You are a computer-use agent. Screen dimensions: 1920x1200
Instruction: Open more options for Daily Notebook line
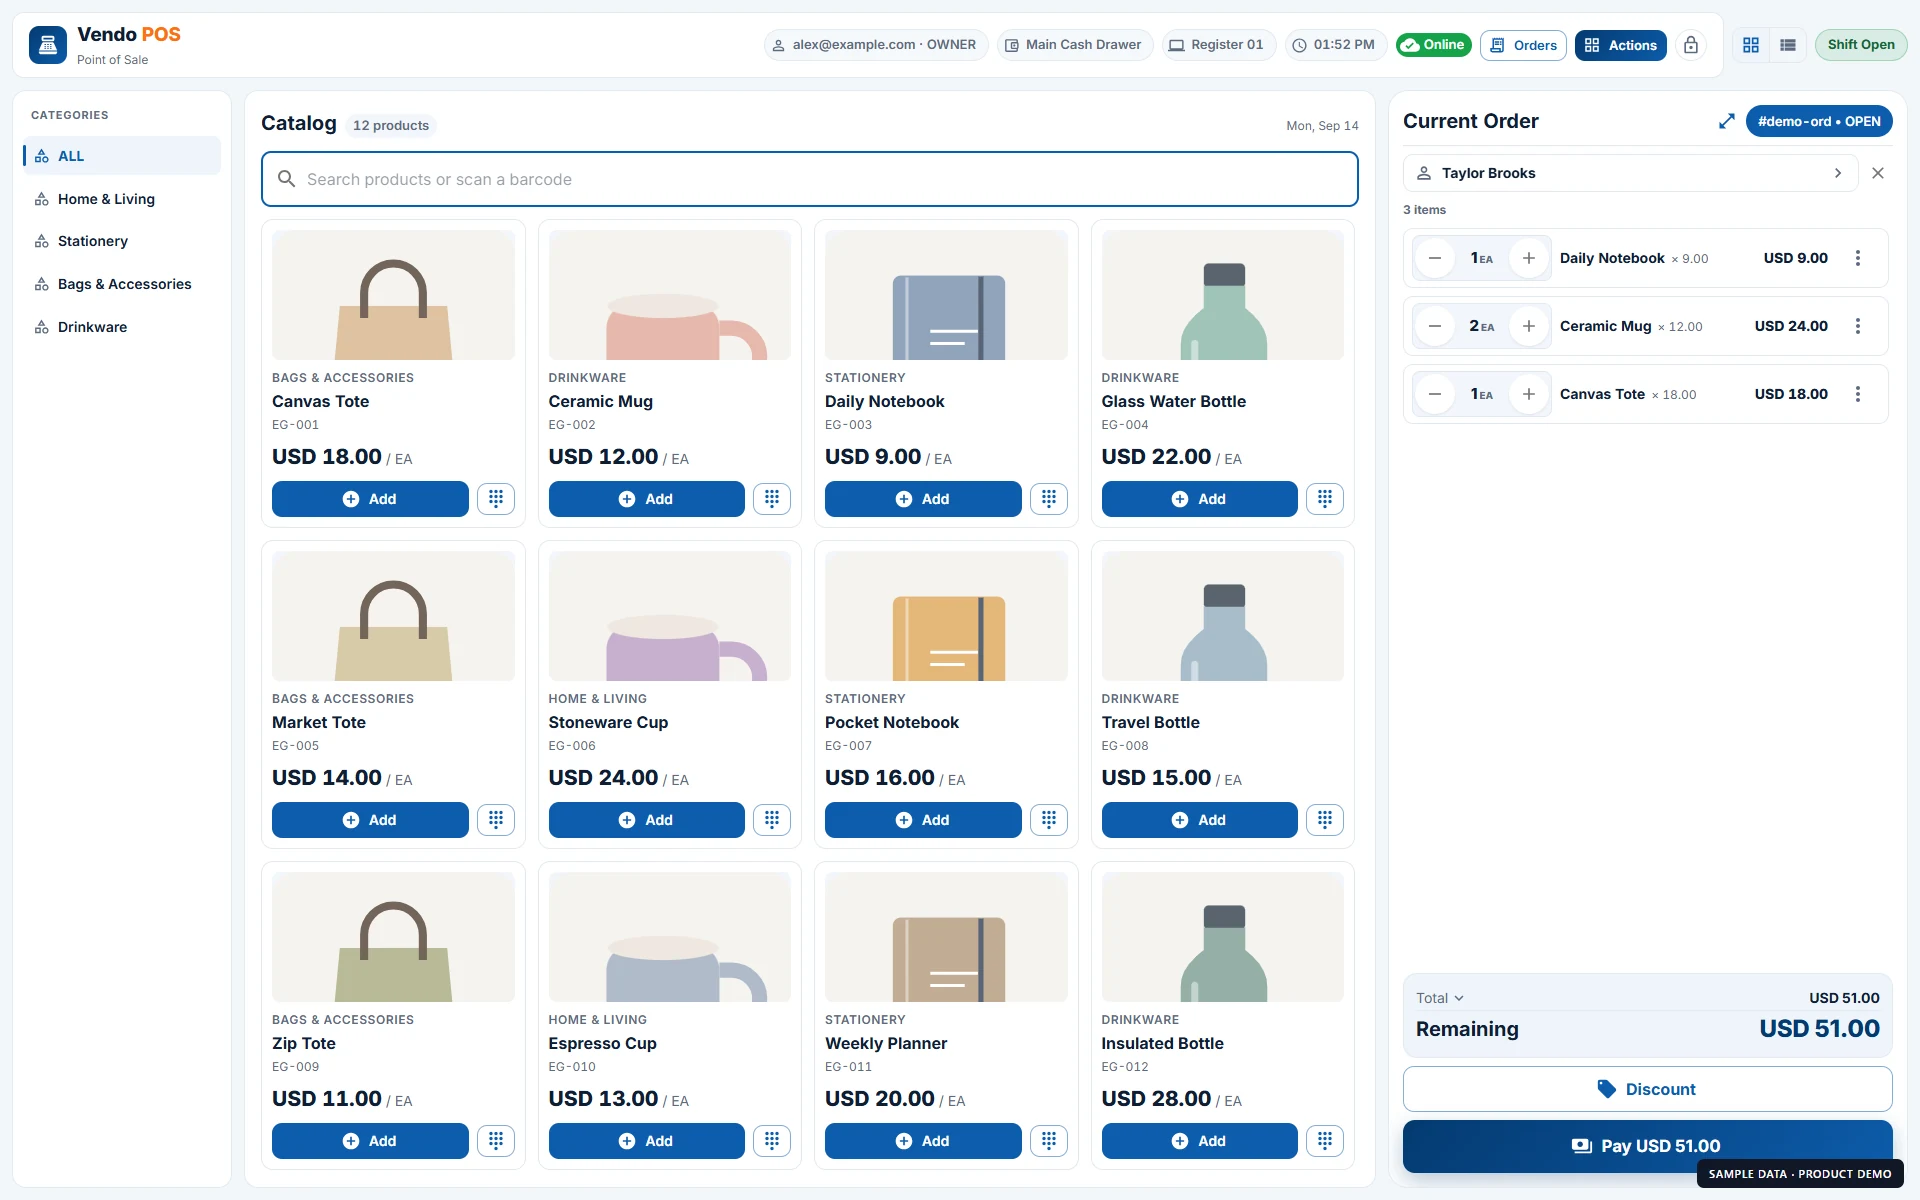(x=1858, y=258)
